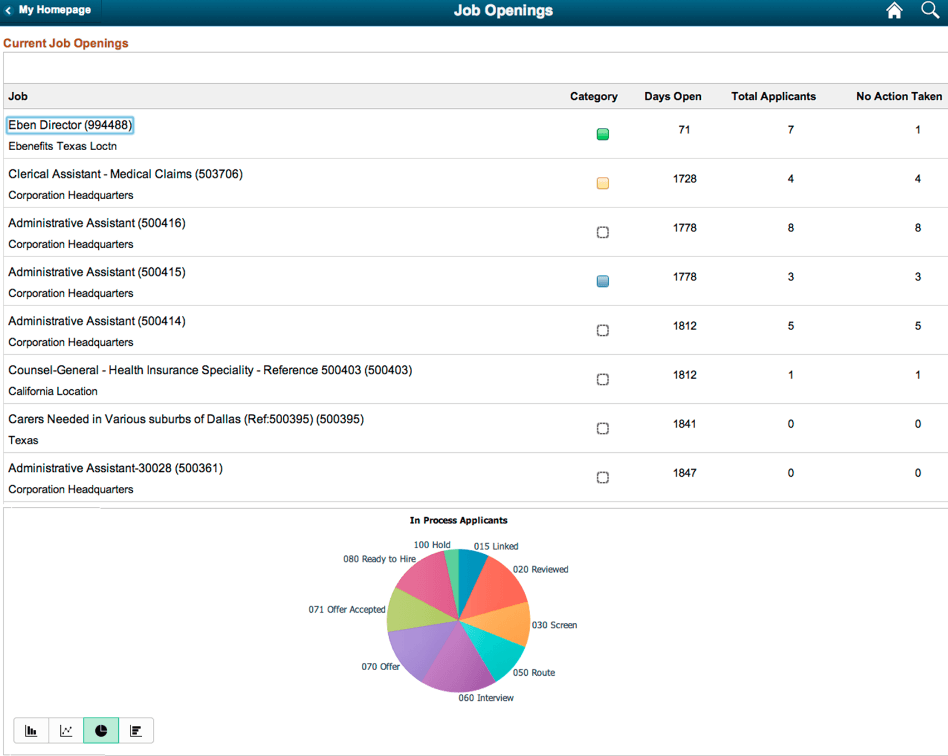Switch to bar chart view
Viewport: 948px width, 756px height.
pos(30,730)
